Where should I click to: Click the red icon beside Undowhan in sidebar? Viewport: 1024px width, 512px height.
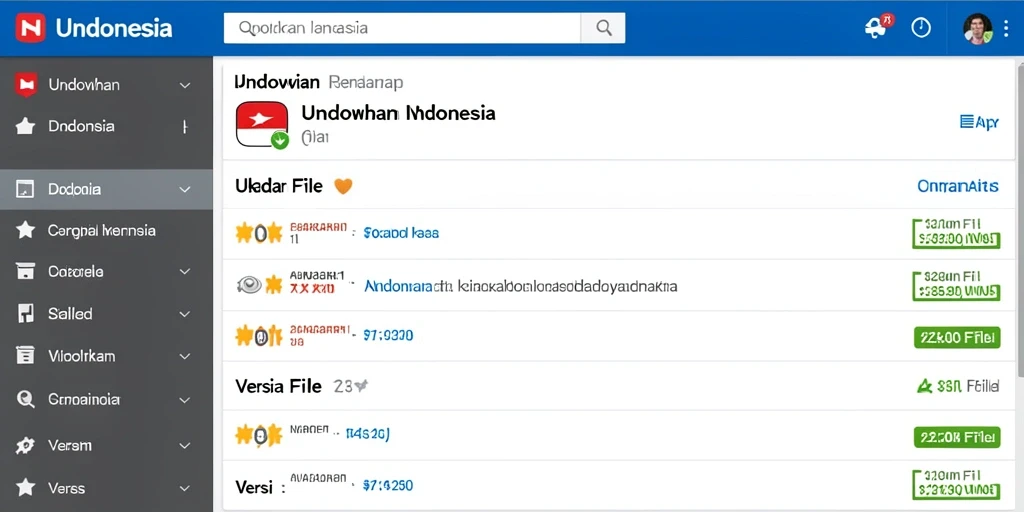(x=25, y=85)
